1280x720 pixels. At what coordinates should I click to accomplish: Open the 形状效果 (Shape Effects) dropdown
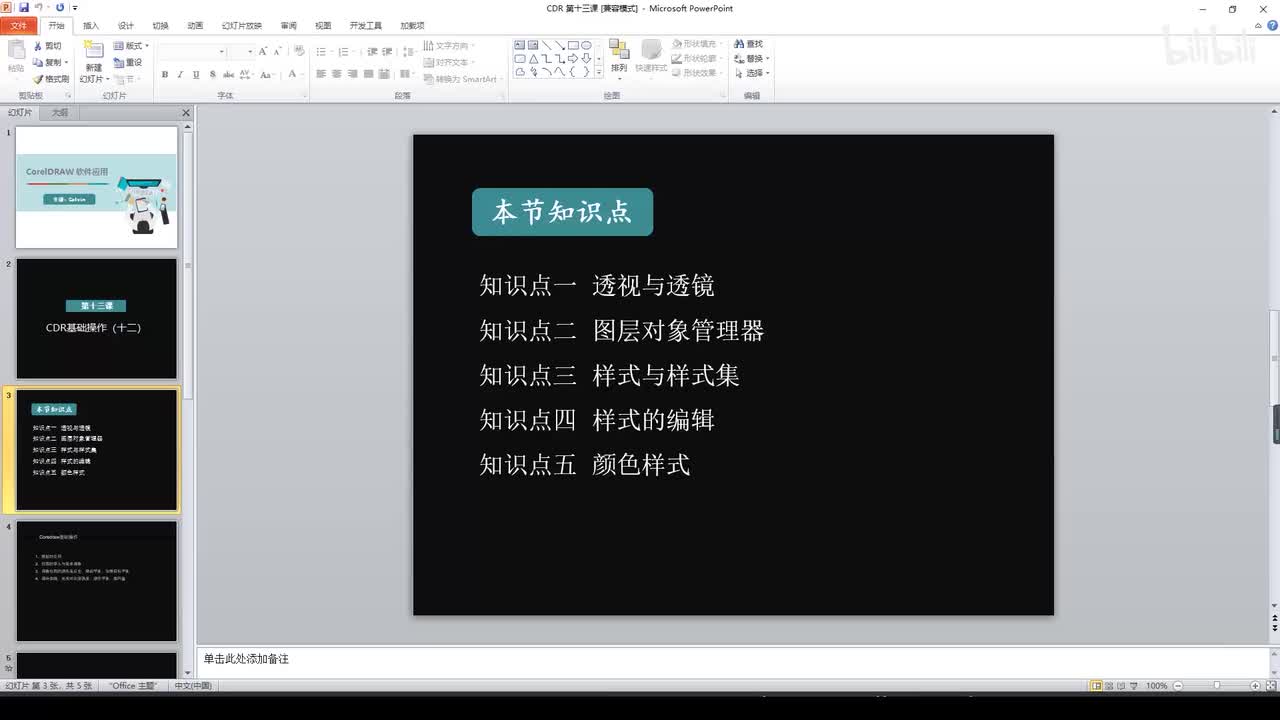[696, 73]
